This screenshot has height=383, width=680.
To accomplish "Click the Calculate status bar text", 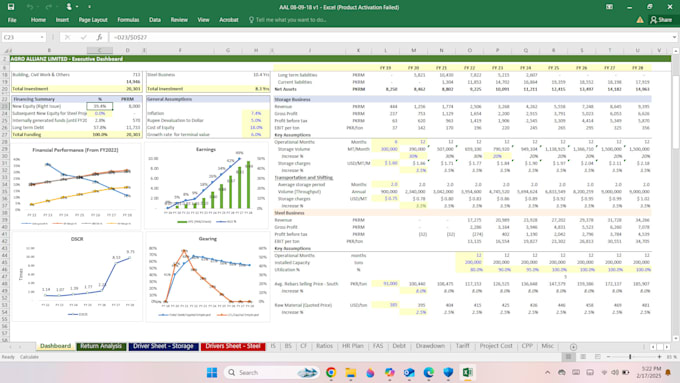I will coord(29,357).
